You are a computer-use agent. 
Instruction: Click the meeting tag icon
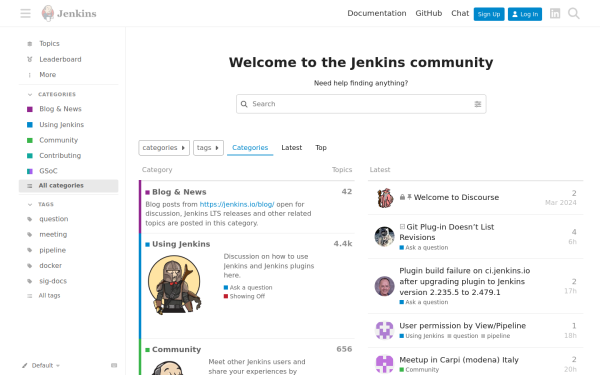pyautogui.click(x=30, y=235)
